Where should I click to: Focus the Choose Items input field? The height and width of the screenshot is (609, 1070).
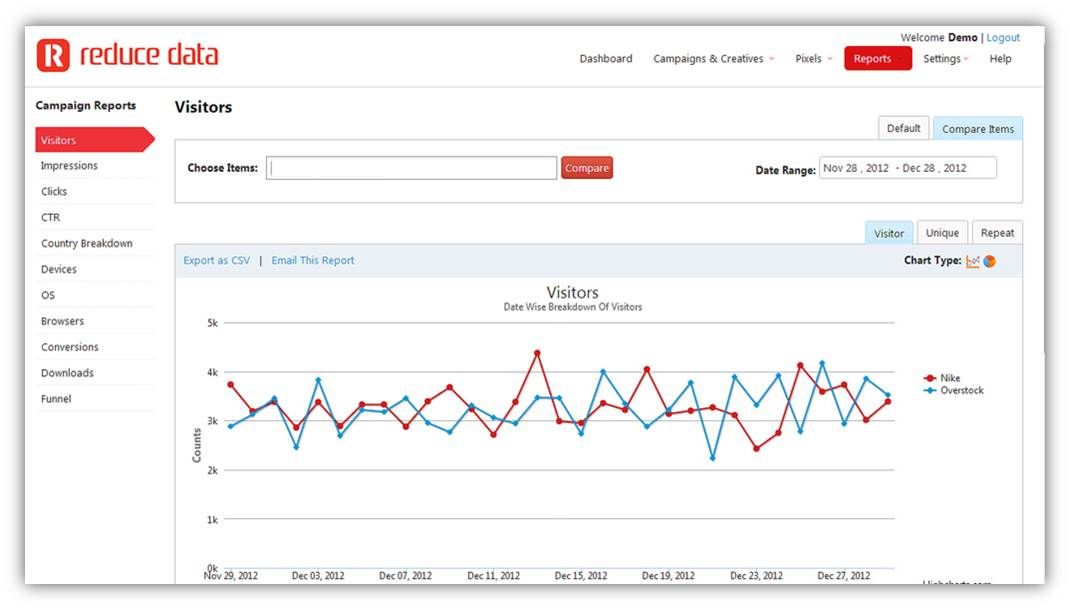[x=411, y=168]
